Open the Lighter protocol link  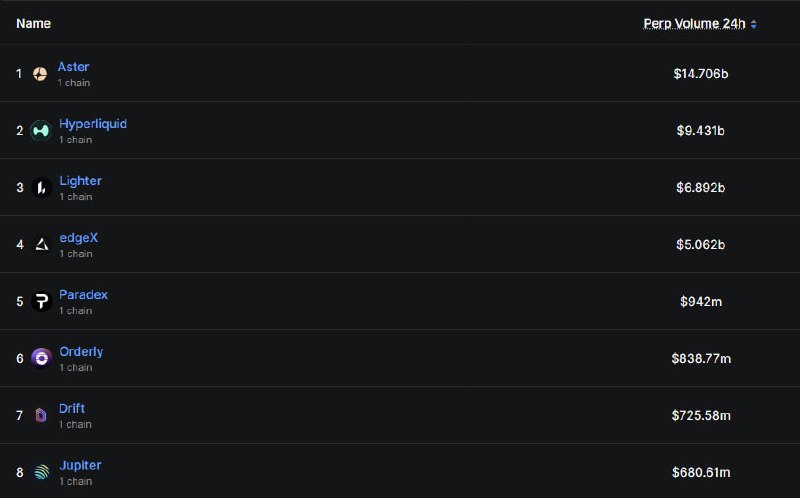pos(80,181)
